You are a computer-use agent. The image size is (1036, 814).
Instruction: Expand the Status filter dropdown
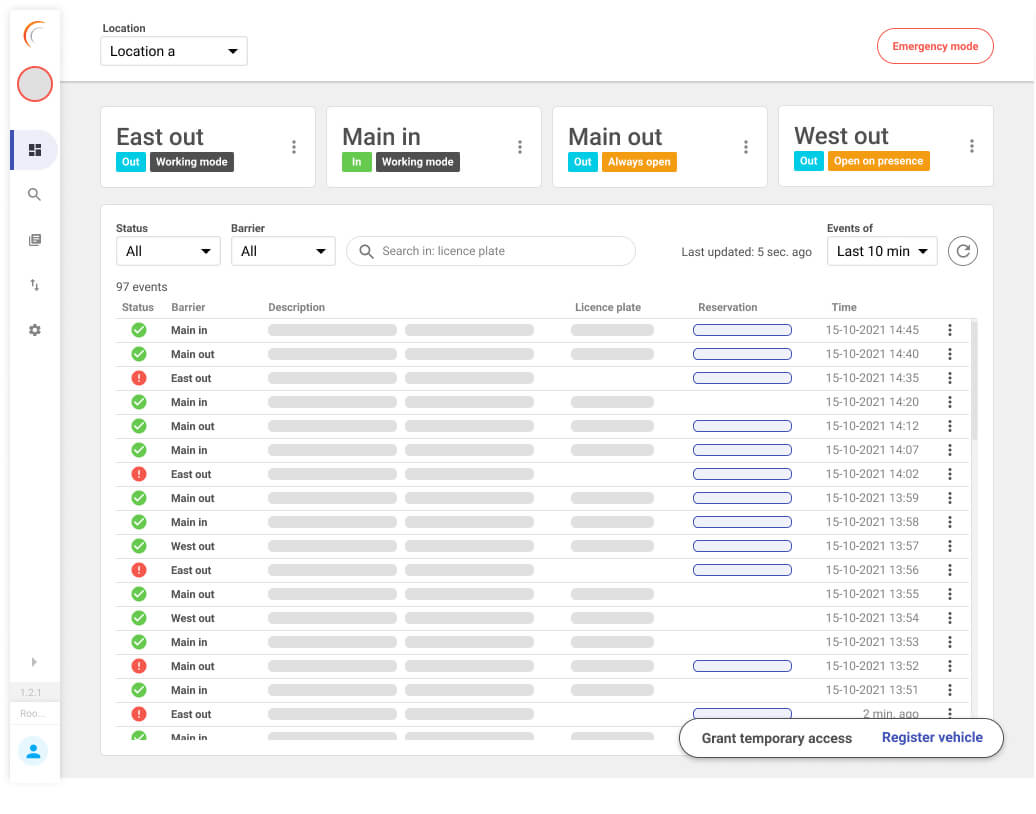[x=167, y=251]
